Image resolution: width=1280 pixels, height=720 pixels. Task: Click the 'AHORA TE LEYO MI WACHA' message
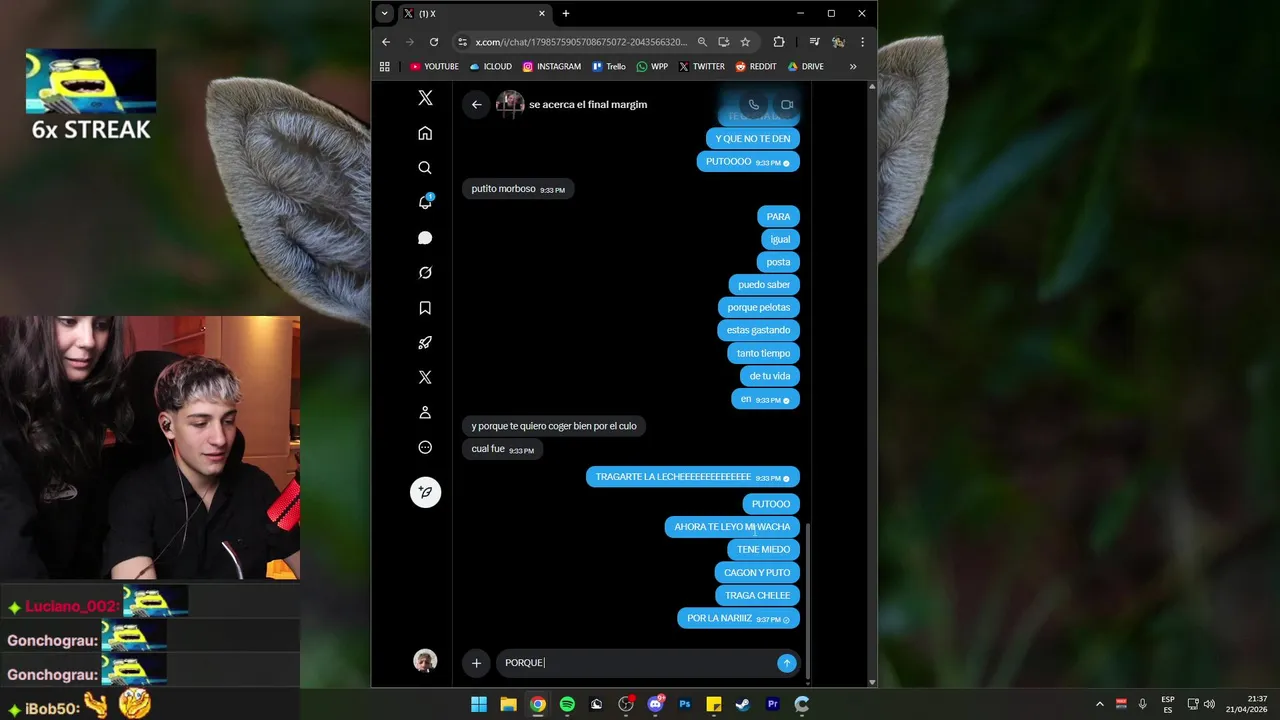(732, 527)
